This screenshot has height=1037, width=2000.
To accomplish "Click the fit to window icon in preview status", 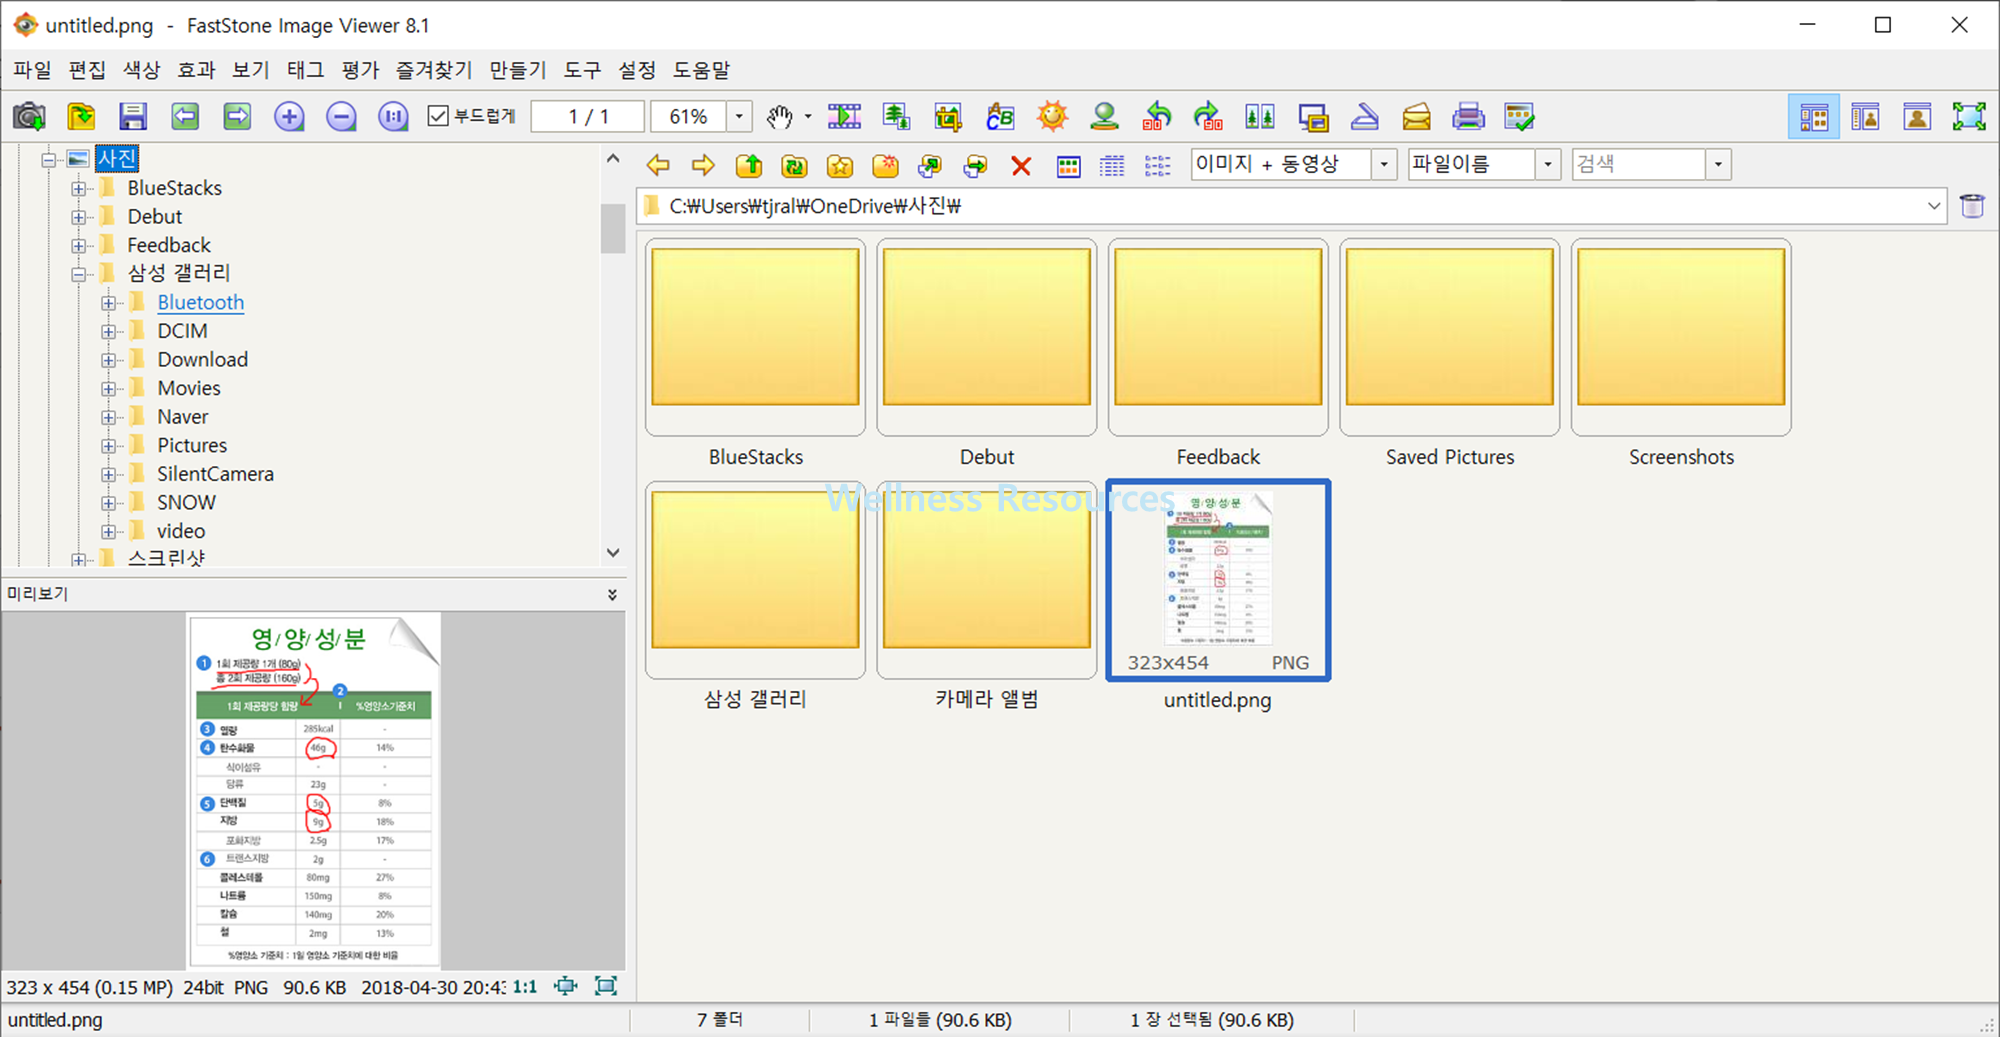I will [x=566, y=986].
